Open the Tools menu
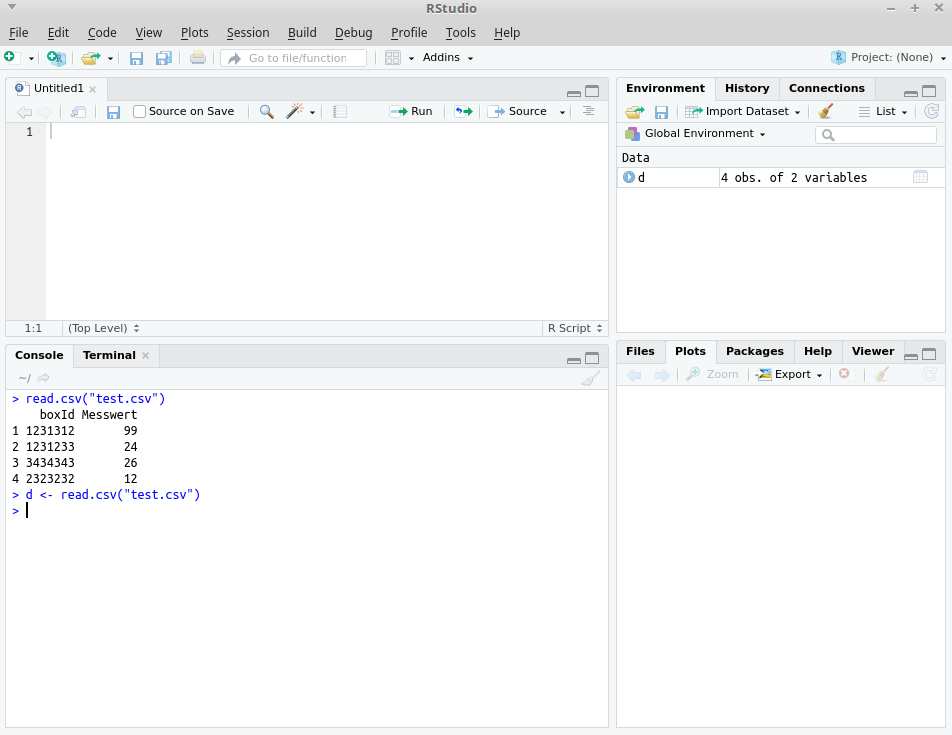This screenshot has width=952, height=735. [460, 33]
